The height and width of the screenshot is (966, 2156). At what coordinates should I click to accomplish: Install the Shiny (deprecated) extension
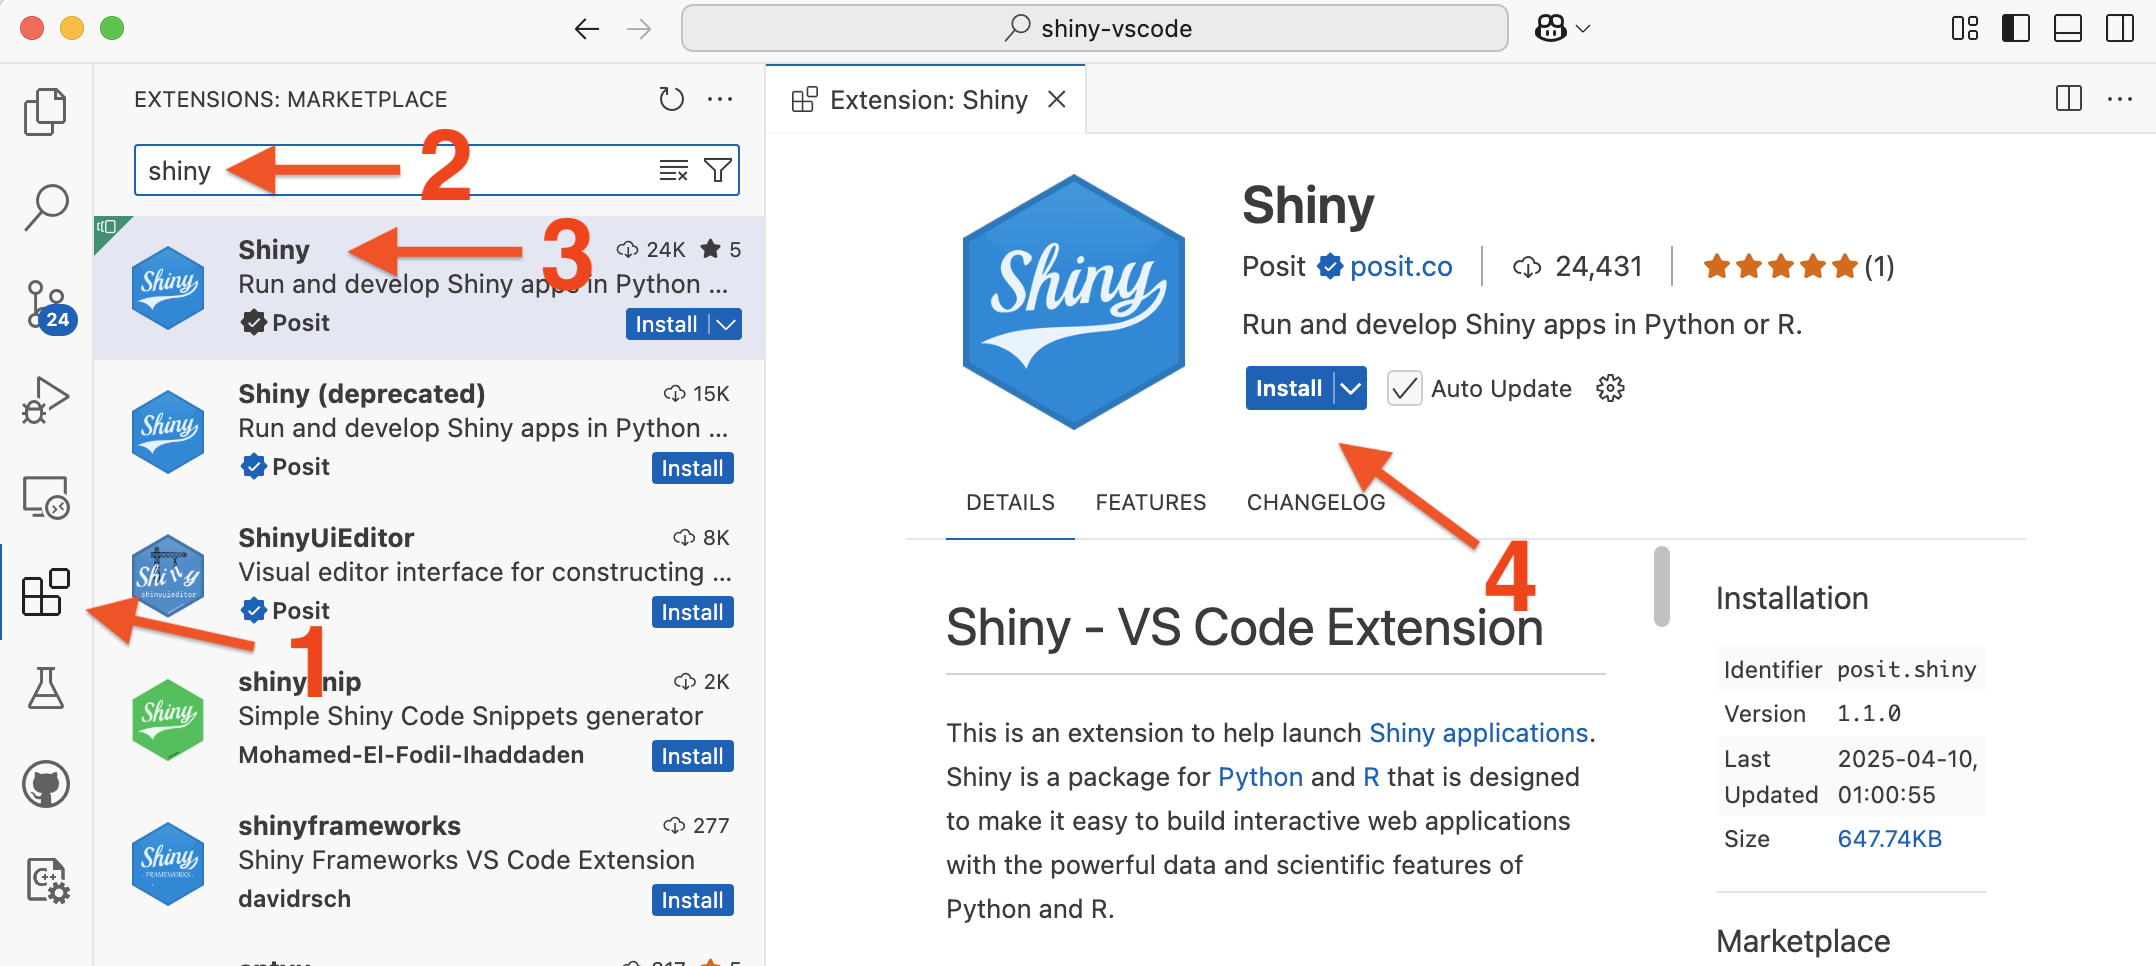pos(692,468)
